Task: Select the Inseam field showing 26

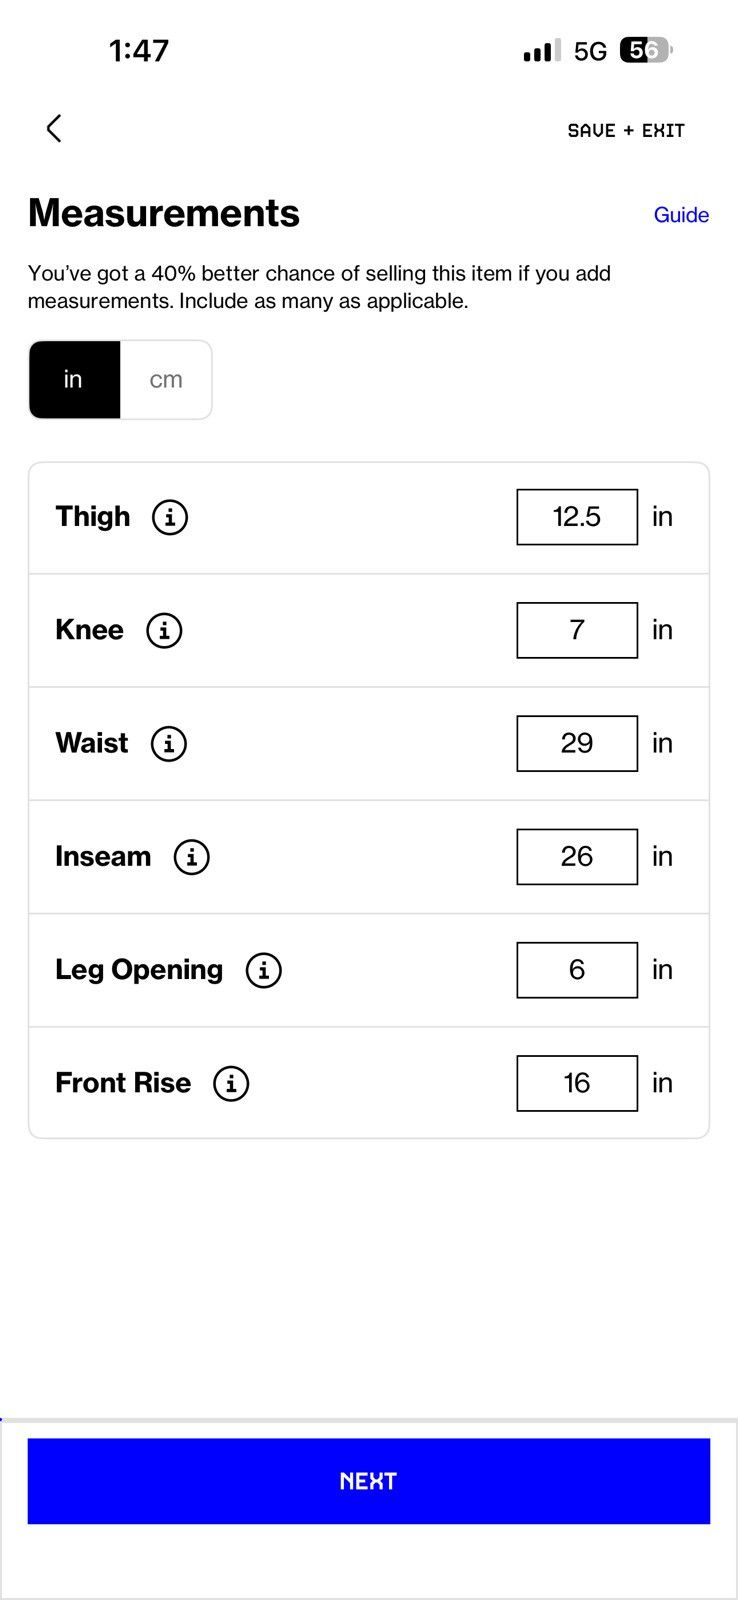Action: coord(577,857)
